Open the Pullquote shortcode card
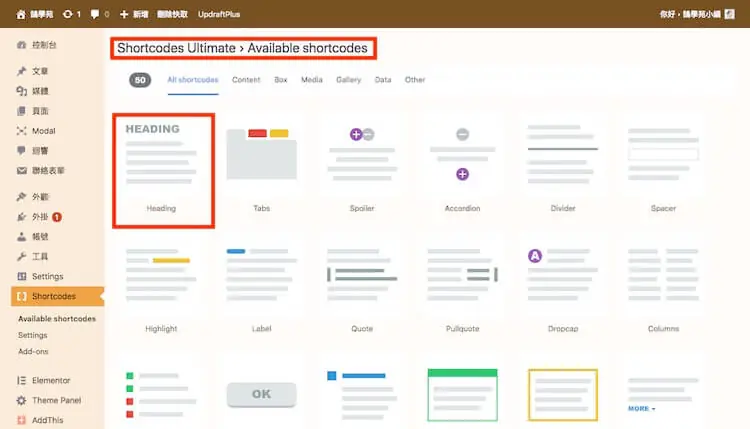The image size is (750, 429). point(463,289)
